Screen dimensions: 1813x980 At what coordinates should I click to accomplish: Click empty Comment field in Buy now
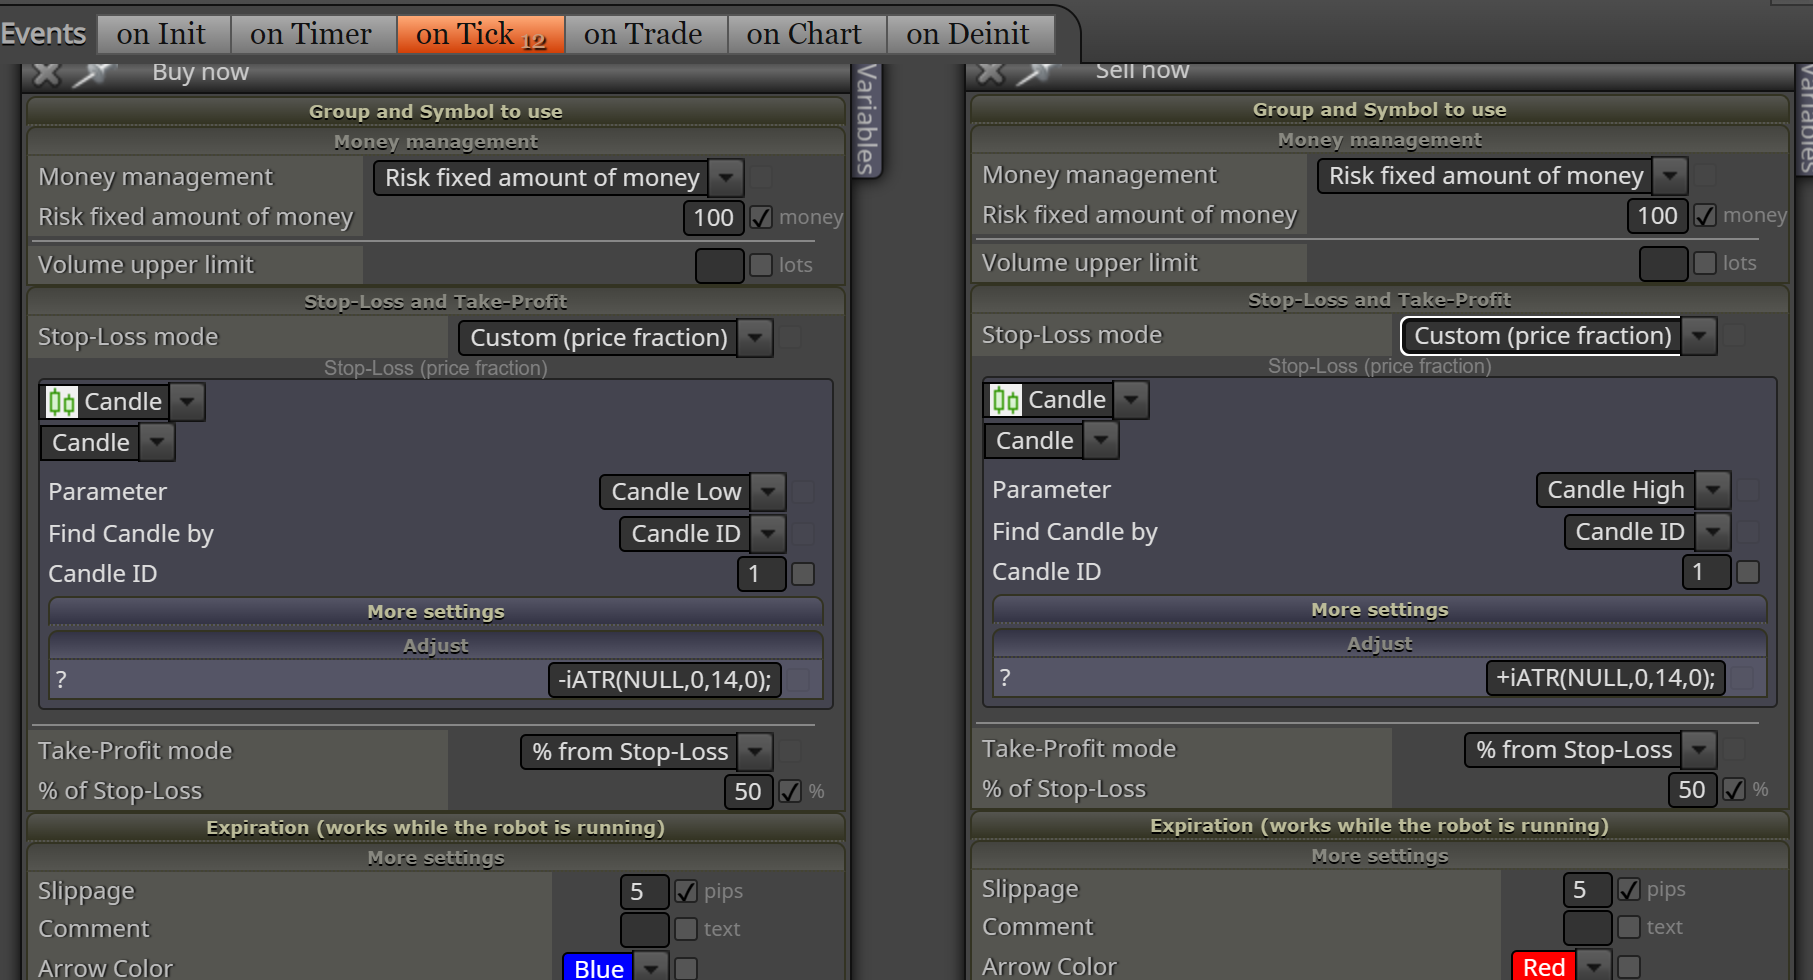tap(644, 930)
